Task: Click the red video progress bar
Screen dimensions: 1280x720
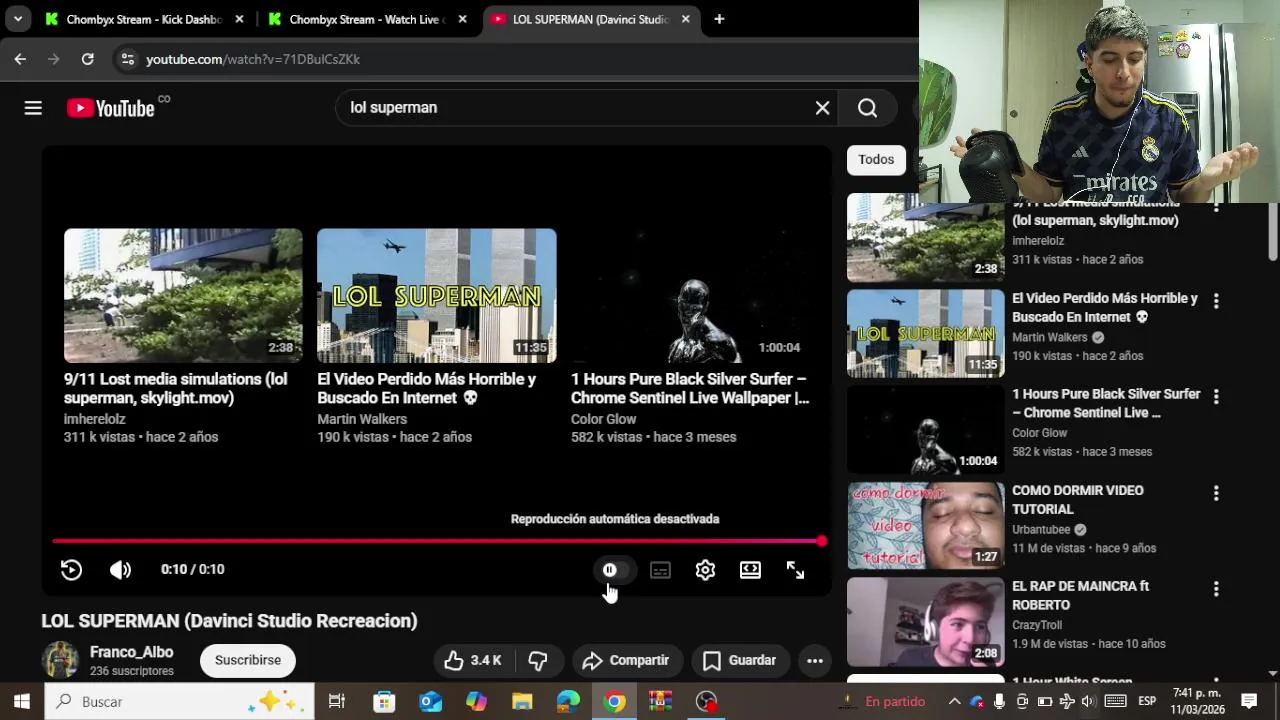Action: point(437,541)
